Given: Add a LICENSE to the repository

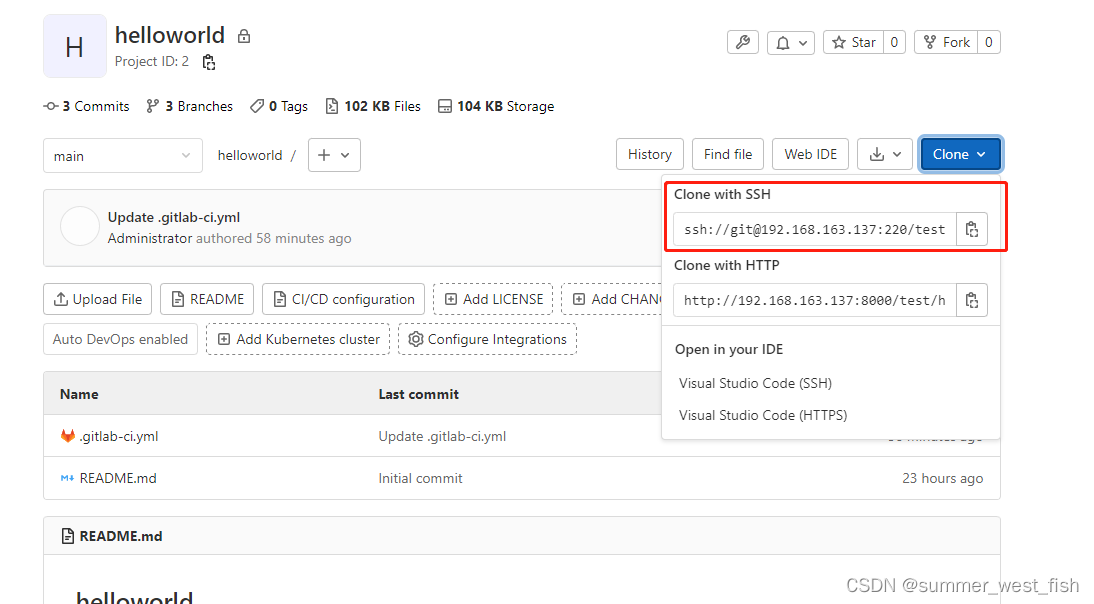Looking at the screenshot, I should (492, 298).
